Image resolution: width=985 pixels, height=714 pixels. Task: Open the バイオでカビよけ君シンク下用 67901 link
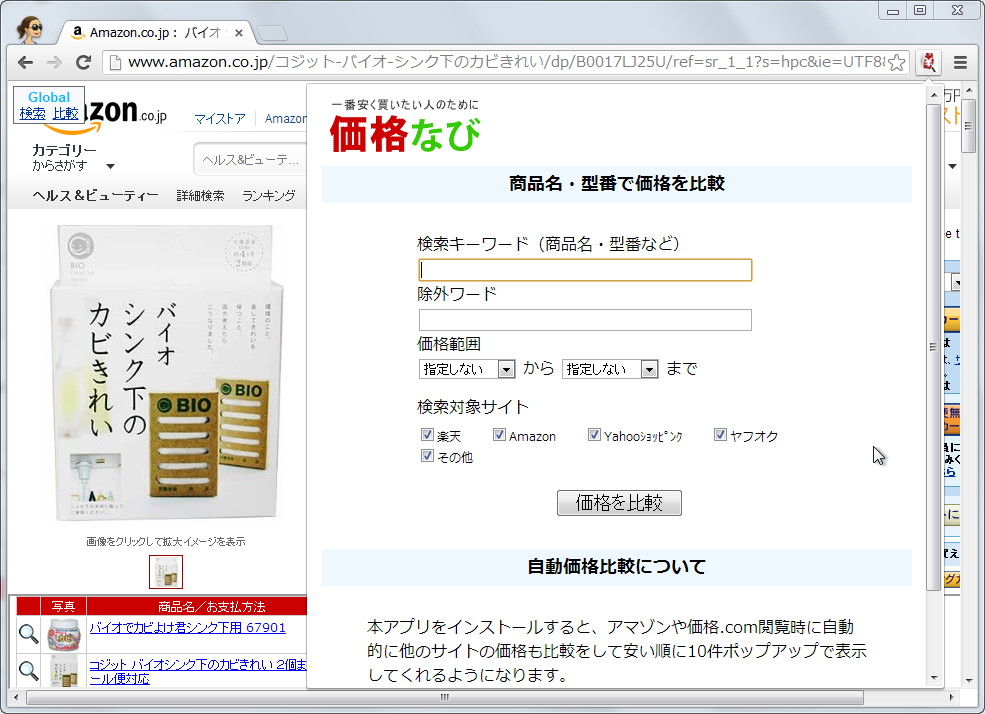(x=155, y=627)
